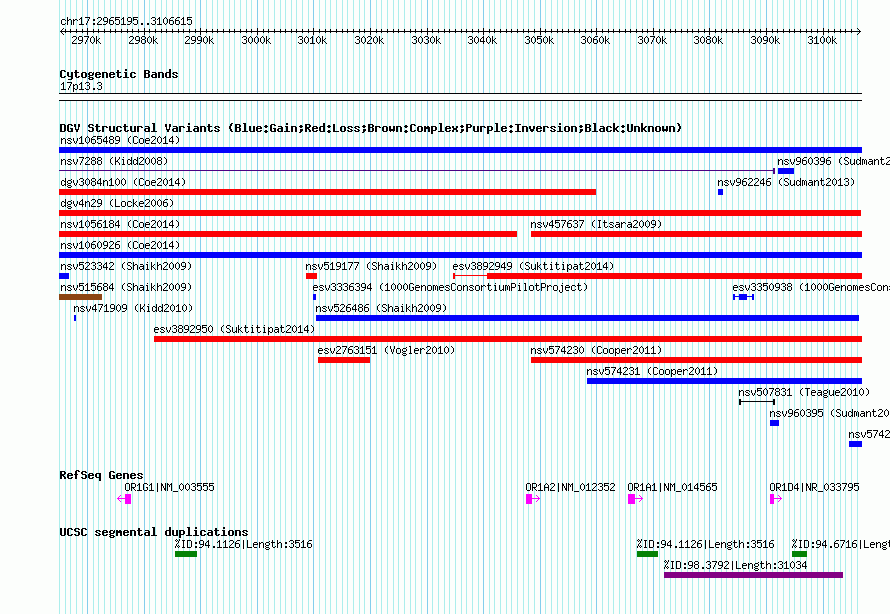Screen dimensions: 890x614
Task: Click the nsv1056184 (Coe2014) red bar
Action: [288, 234]
